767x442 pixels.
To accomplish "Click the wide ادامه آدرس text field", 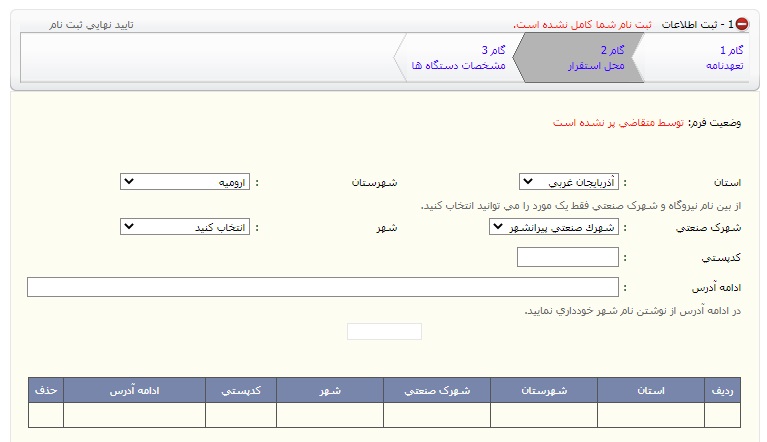I will (323, 287).
